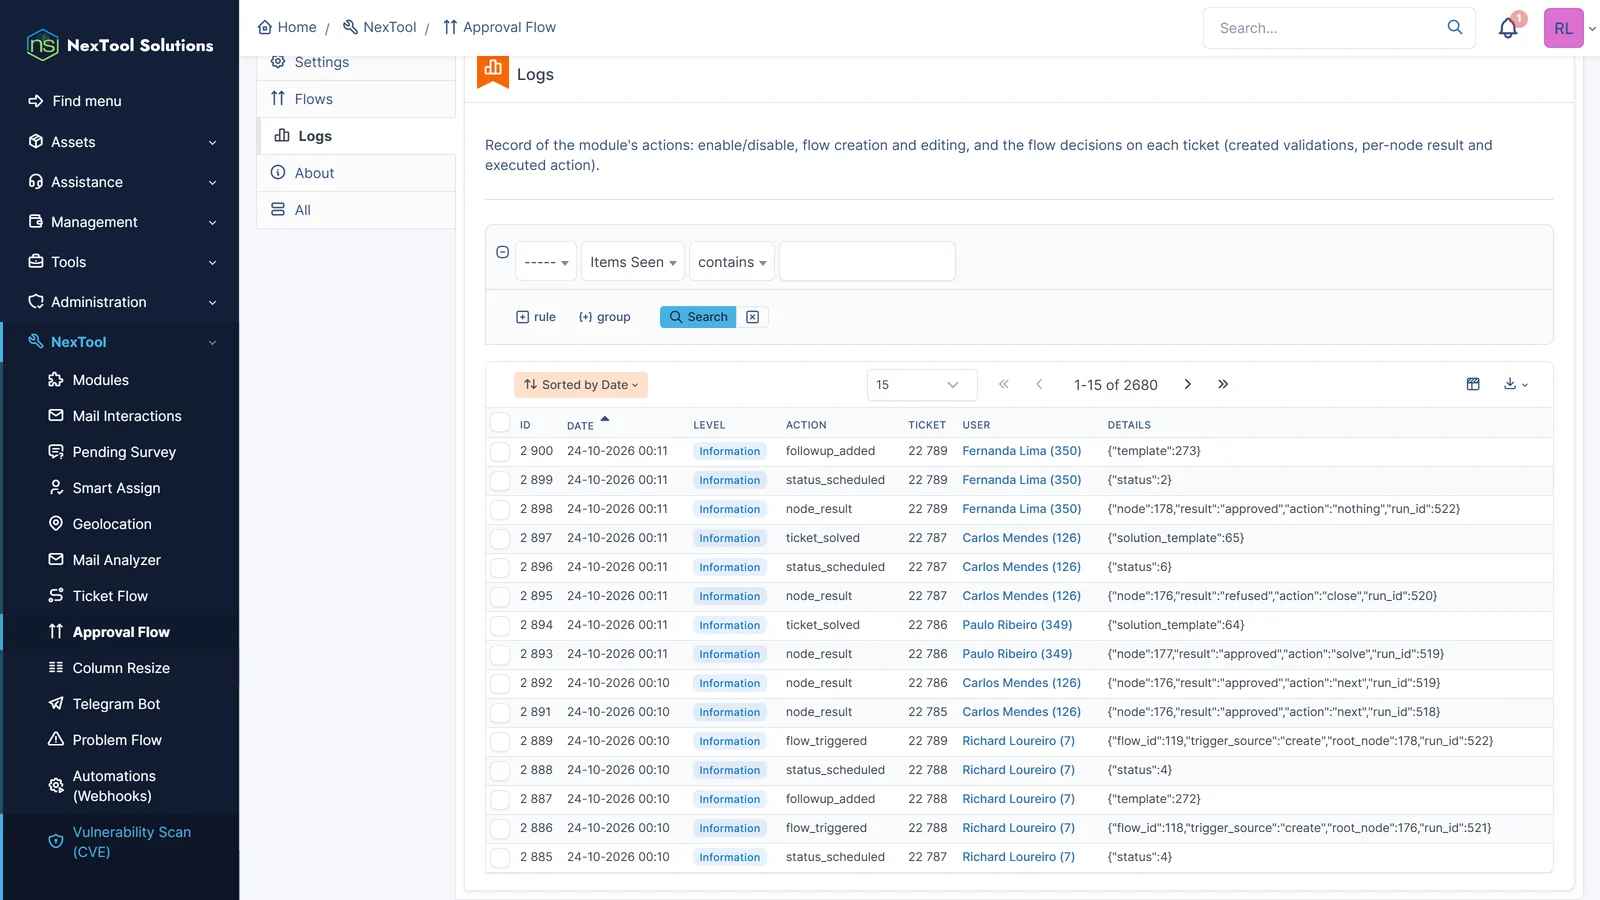Open user Fernanda Lima (350) in row 2 900
The image size is (1600, 900).
point(1021,451)
